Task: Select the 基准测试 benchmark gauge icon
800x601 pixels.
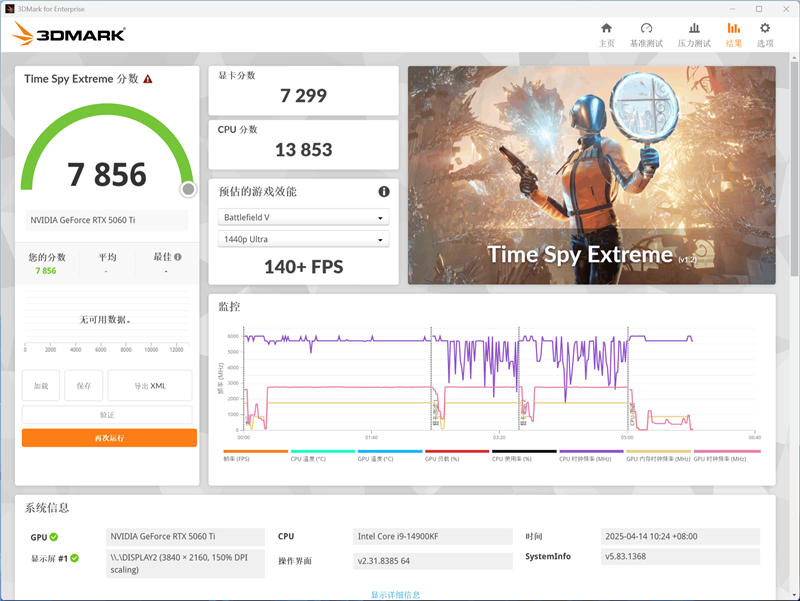Action: (648, 31)
